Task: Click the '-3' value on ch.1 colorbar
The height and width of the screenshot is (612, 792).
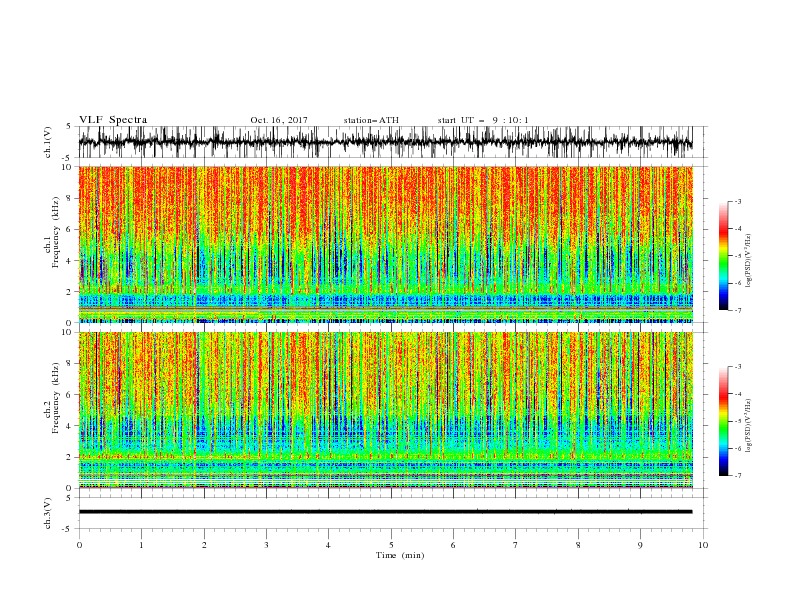Action: tap(737, 201)
